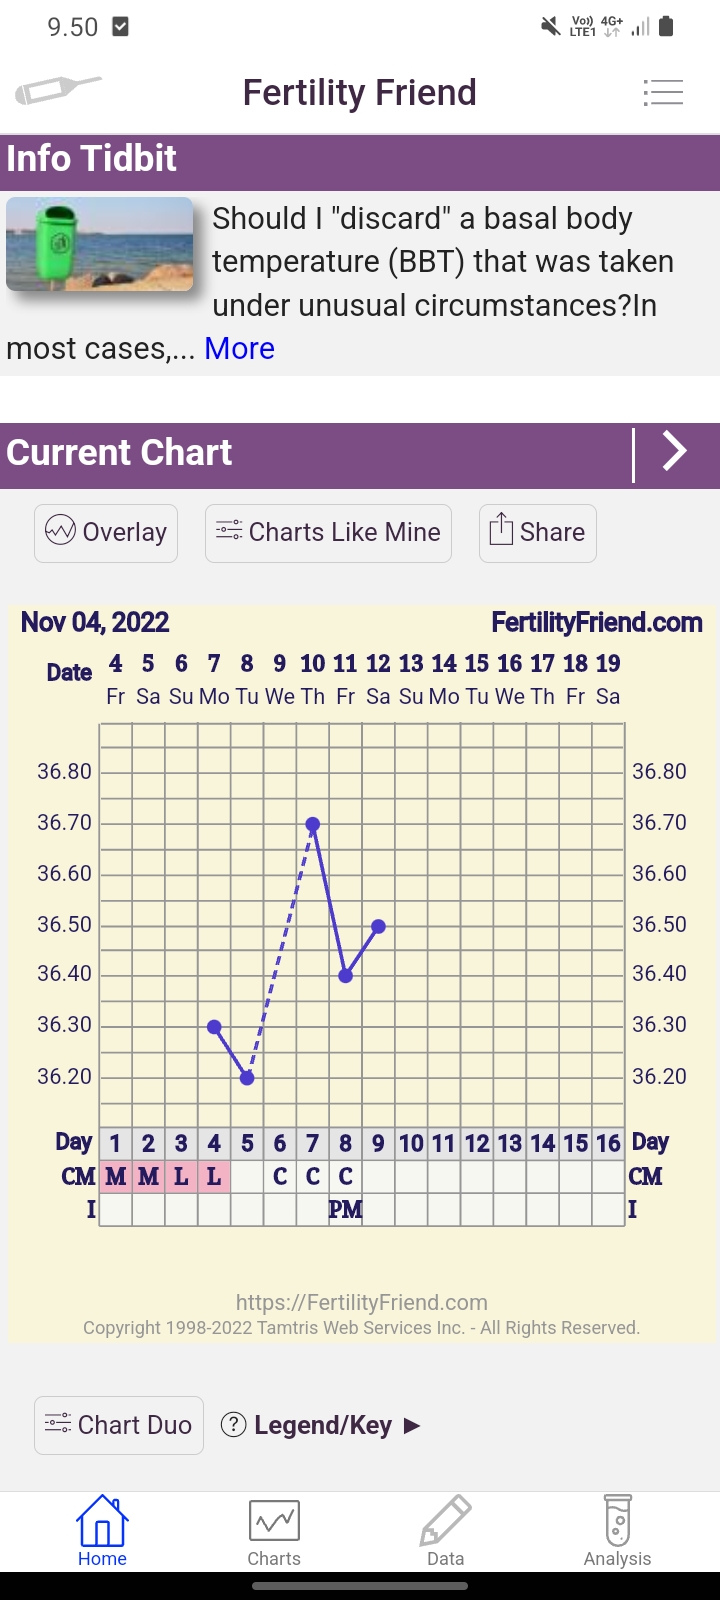Image resolution: width=720 pixels, height=1600 pixels.
Task: Open Chart Duo settings
Action: pyautogui.click(x=119, y=1425)
